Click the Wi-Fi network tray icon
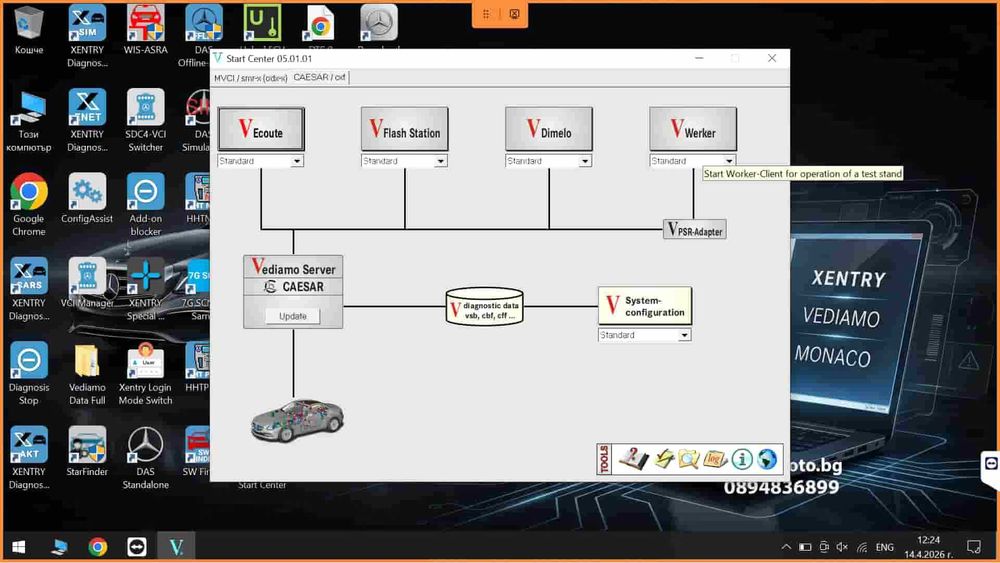1000x563 pixels. coord(862,547)
